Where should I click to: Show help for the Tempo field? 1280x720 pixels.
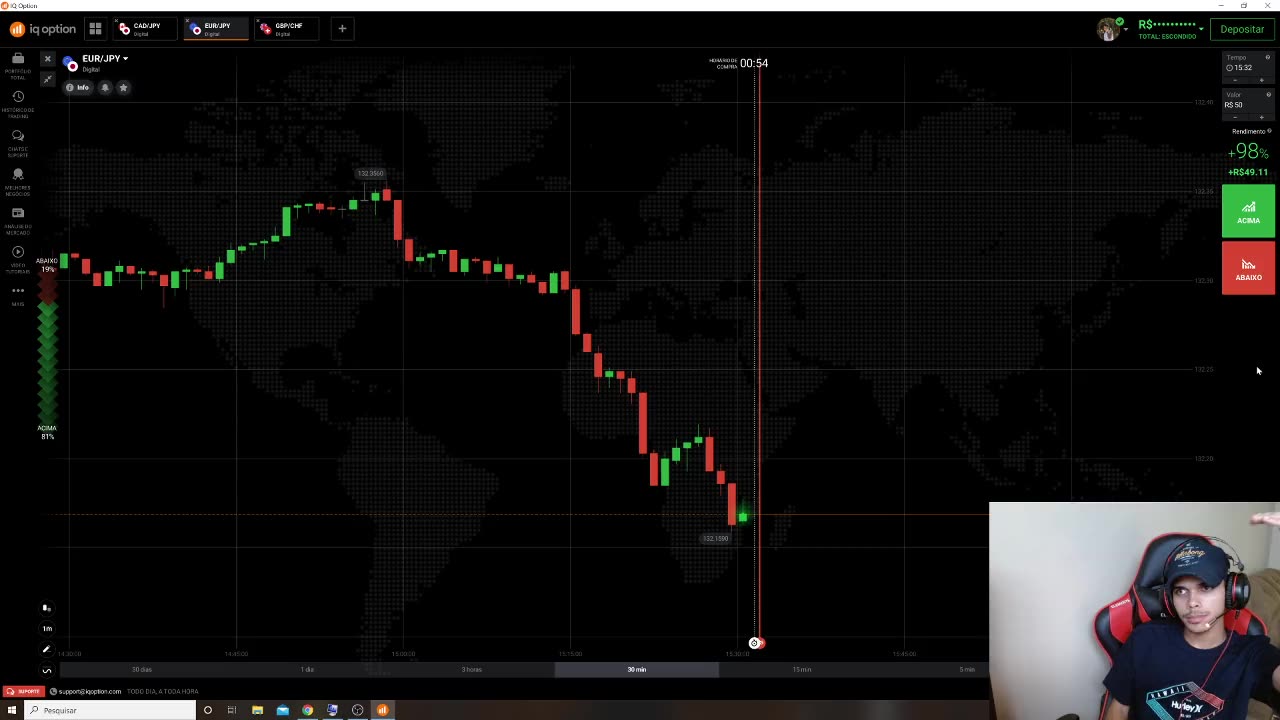tap(1268, 57)
